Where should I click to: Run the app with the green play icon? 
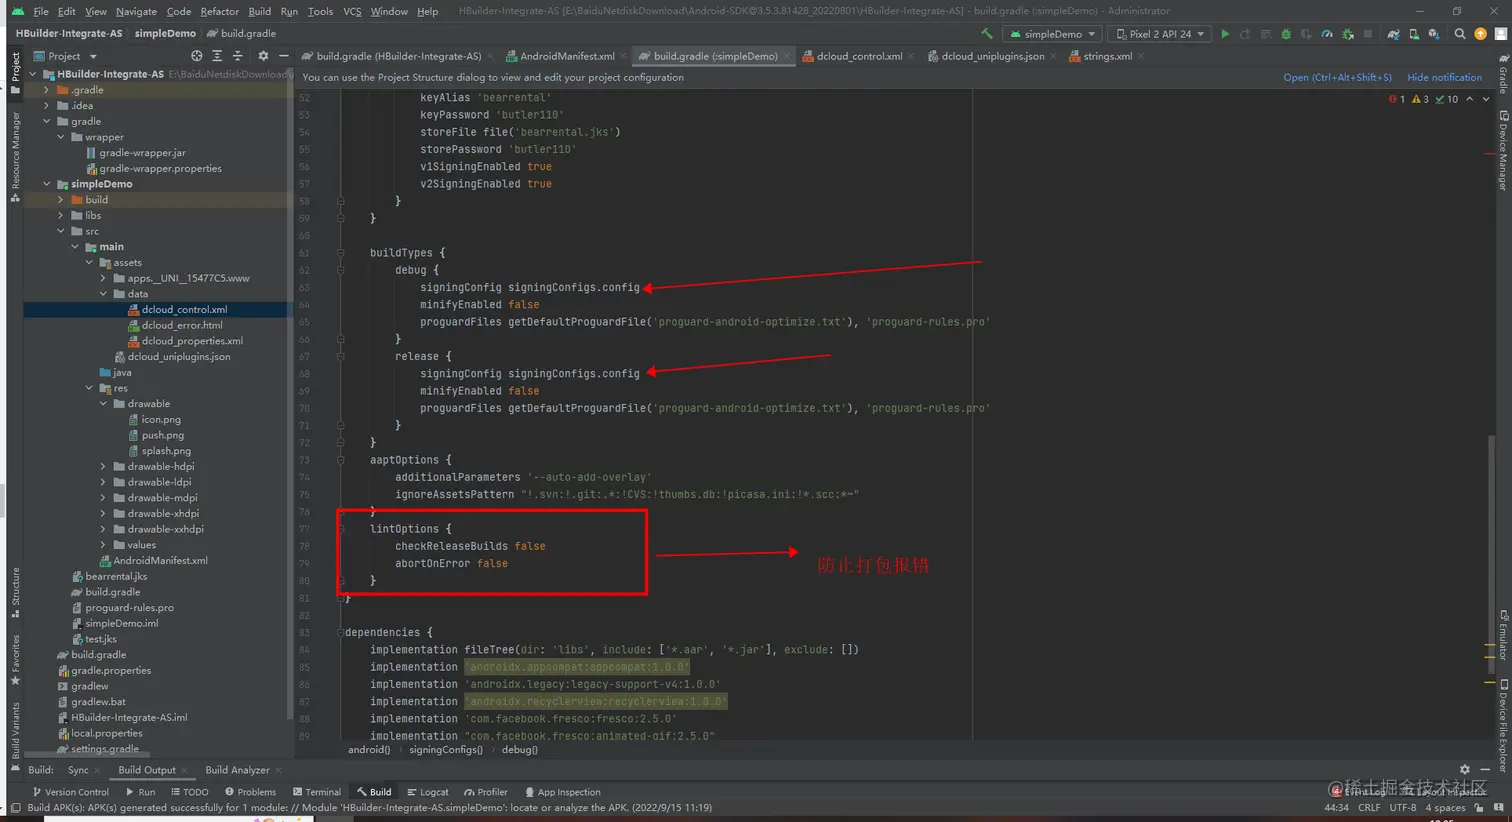coord(1225,34)
